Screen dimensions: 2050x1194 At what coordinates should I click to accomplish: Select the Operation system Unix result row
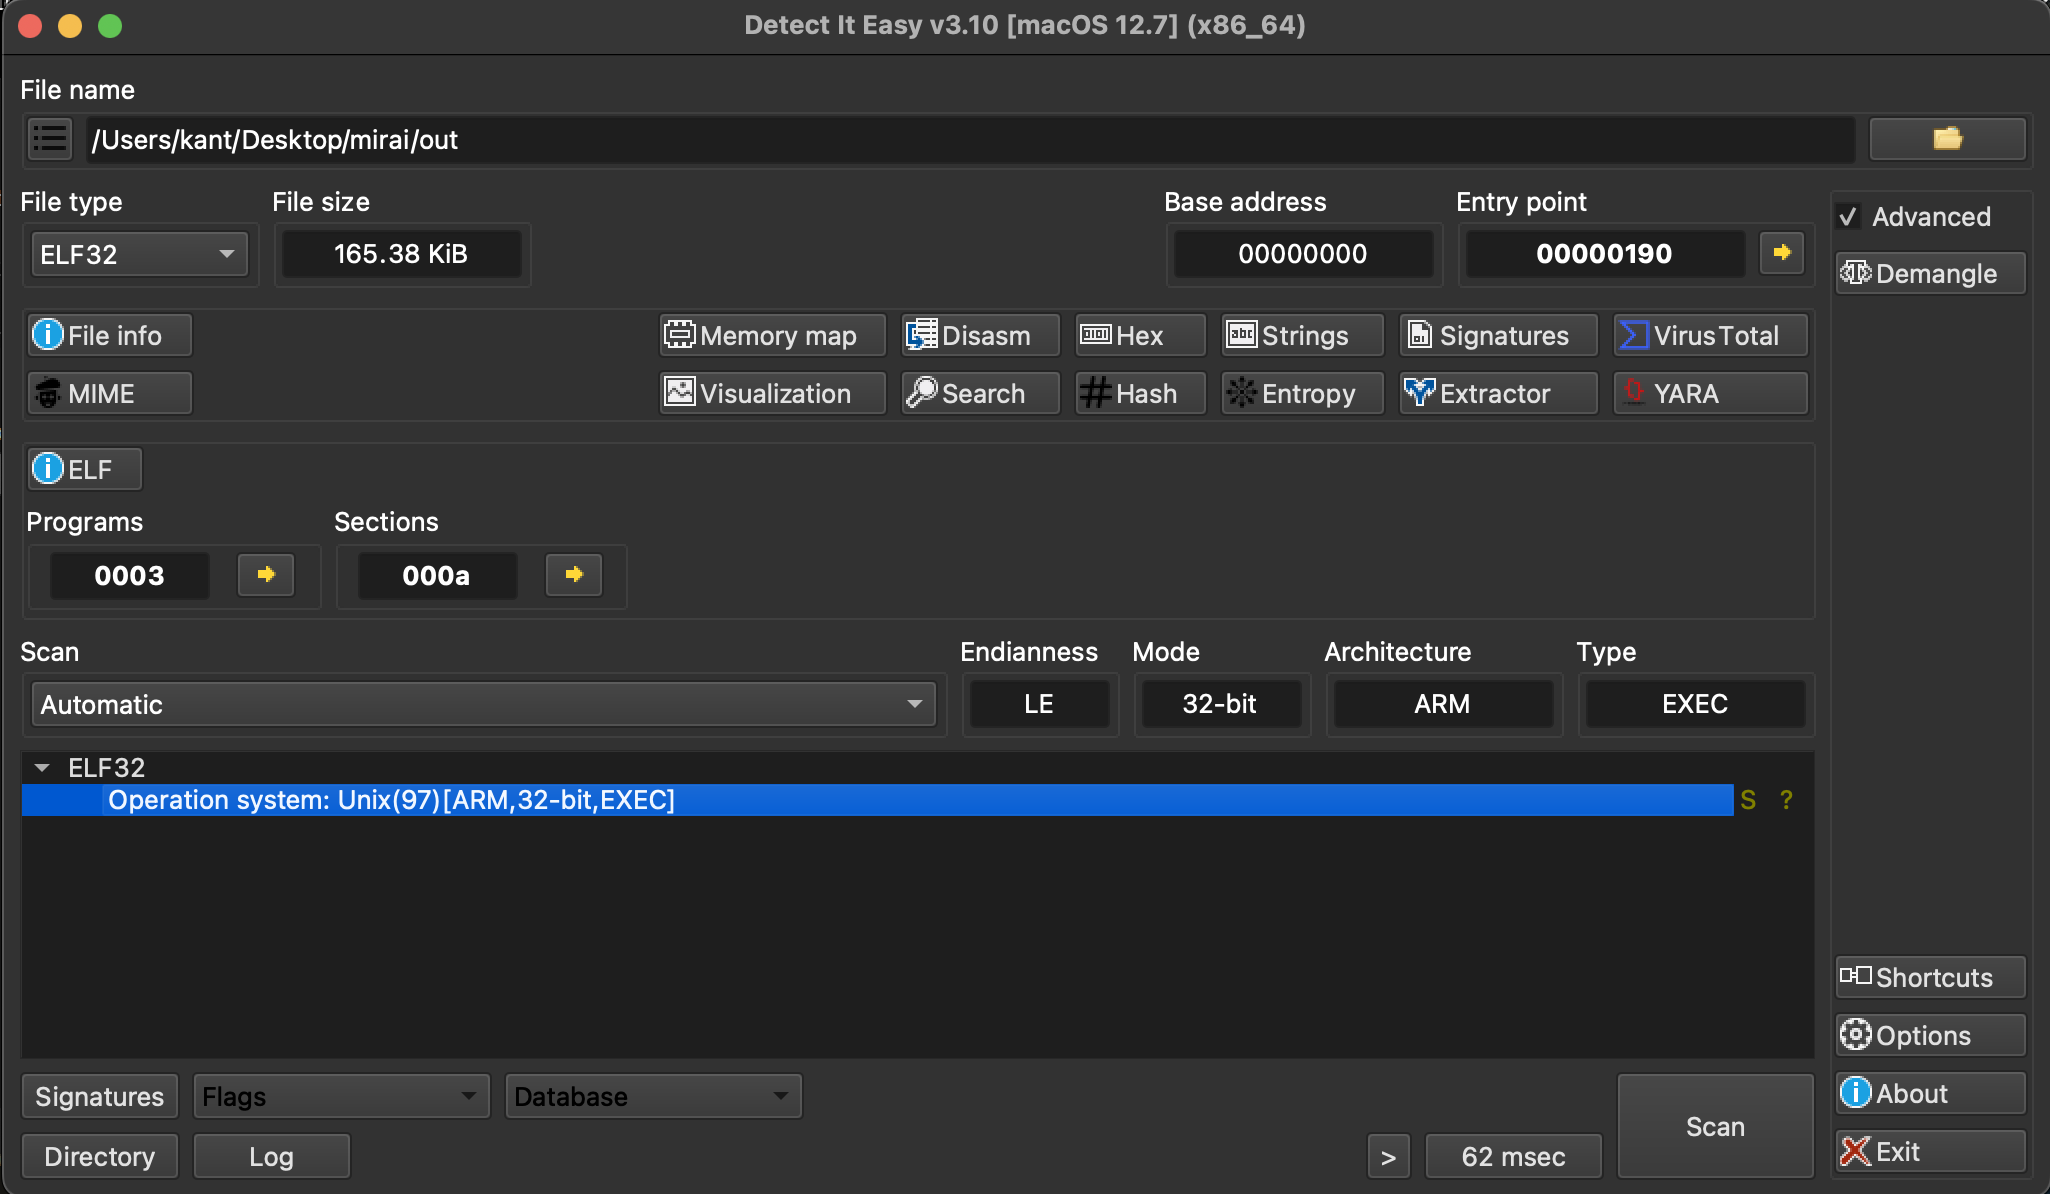click(x=877, y=800)
